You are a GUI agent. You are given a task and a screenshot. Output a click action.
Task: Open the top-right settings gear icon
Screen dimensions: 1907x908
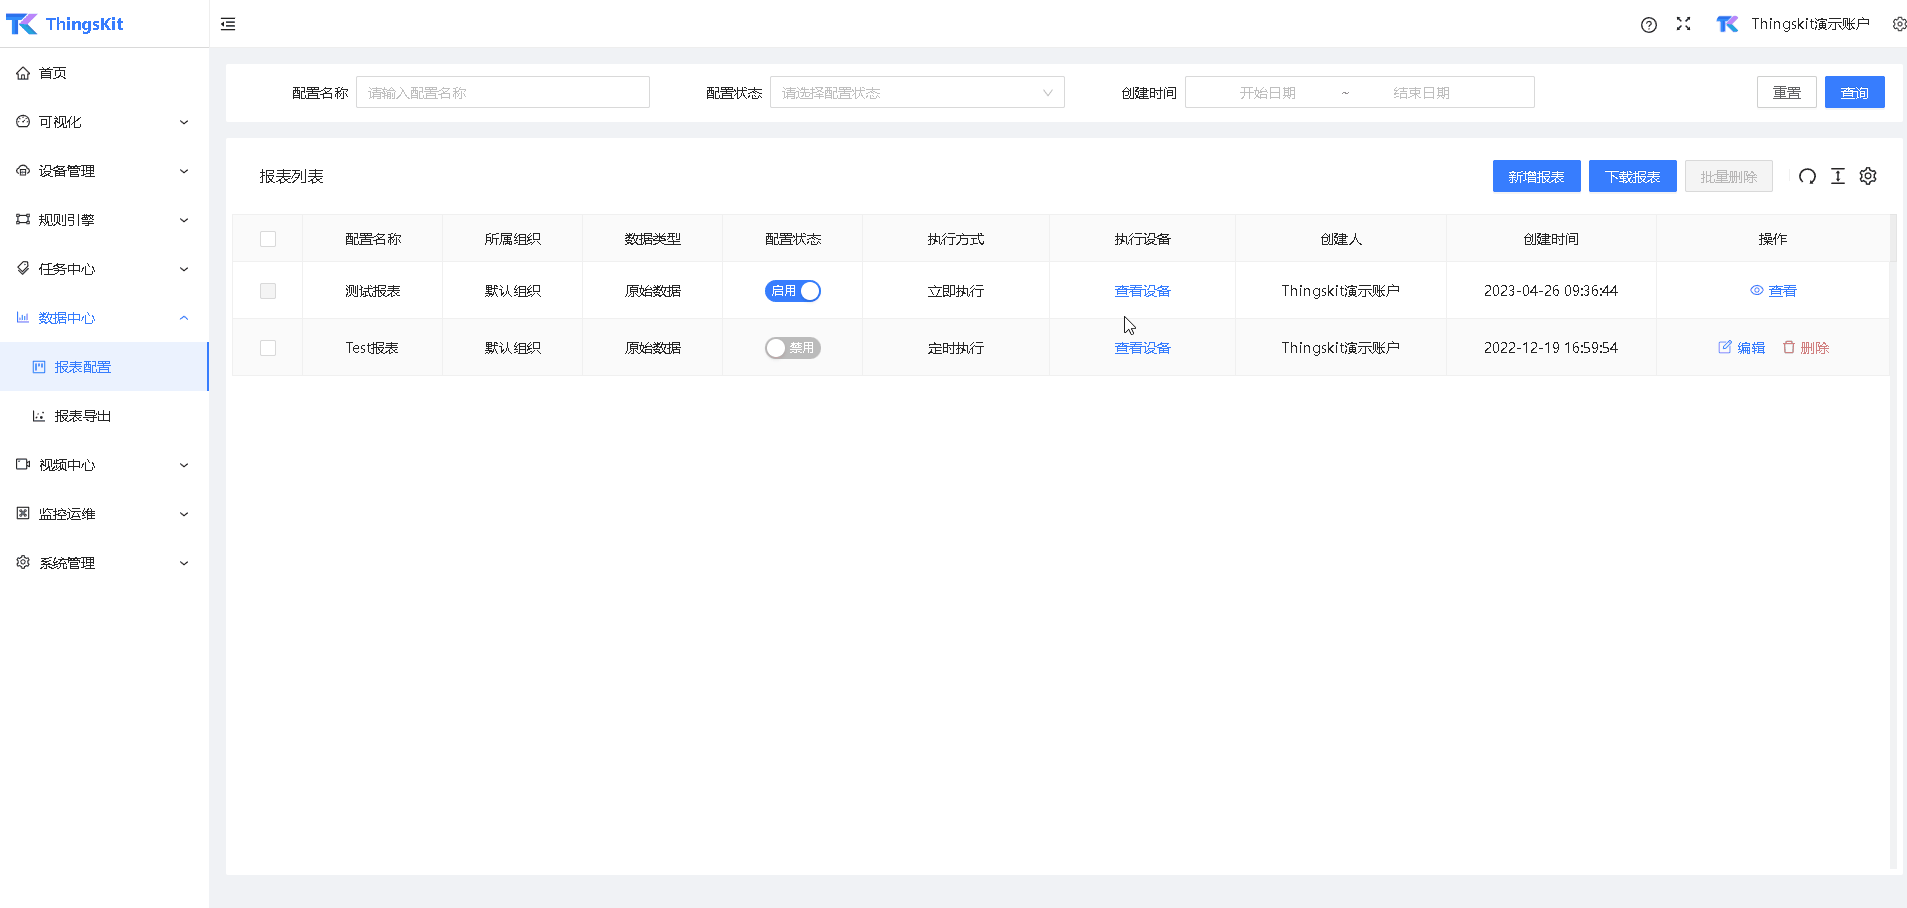1898,24
